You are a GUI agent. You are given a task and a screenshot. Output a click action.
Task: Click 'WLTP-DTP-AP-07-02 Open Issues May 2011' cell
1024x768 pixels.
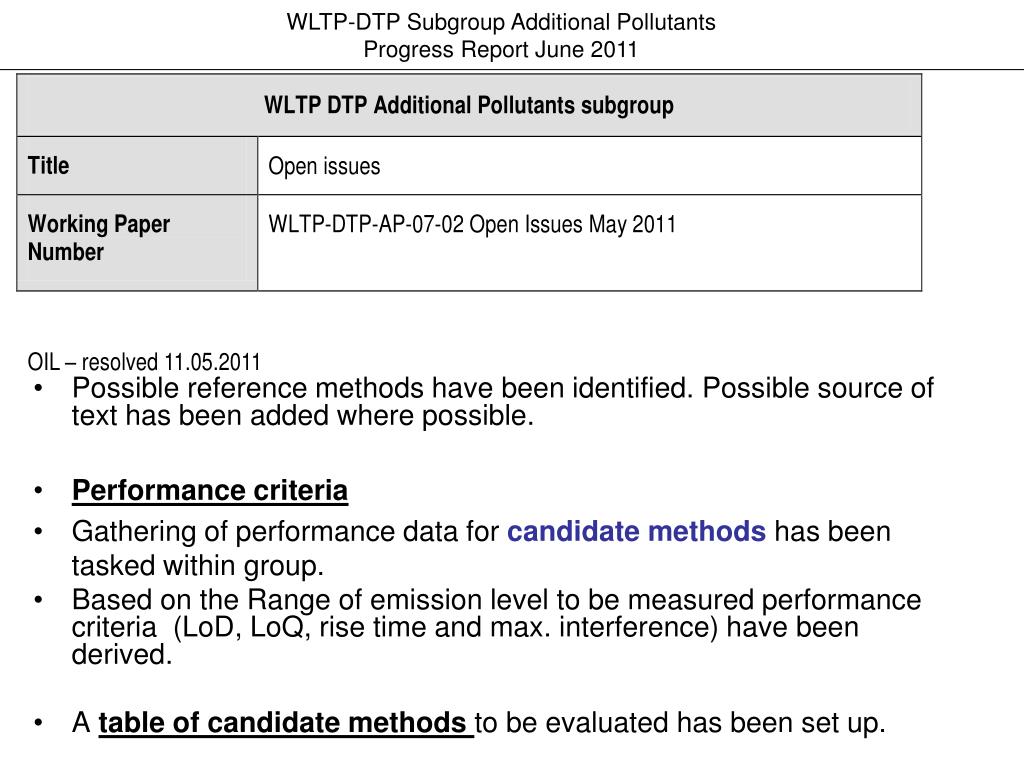(590, 242)
